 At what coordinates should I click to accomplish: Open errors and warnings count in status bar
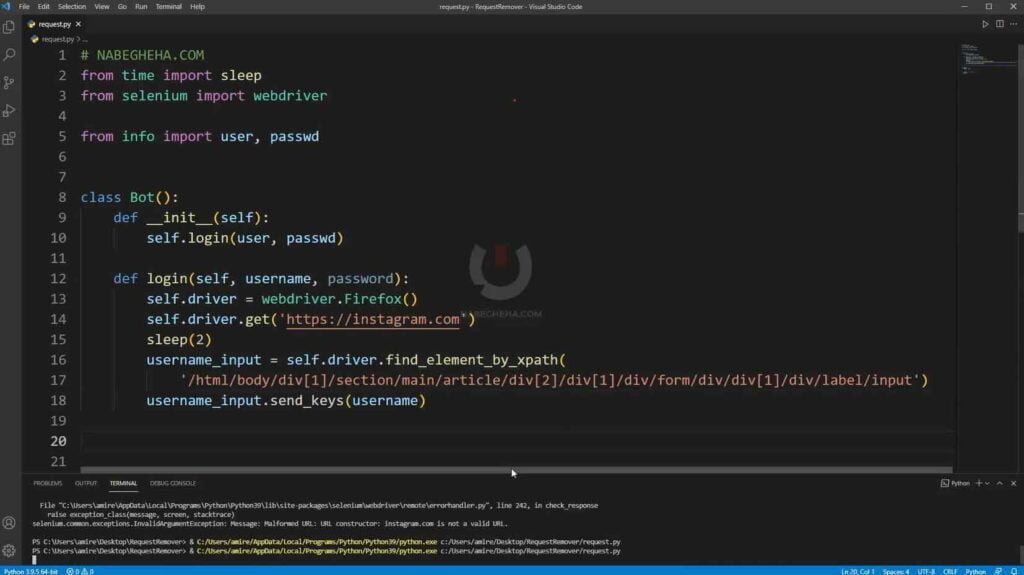(x=80, y=571)
